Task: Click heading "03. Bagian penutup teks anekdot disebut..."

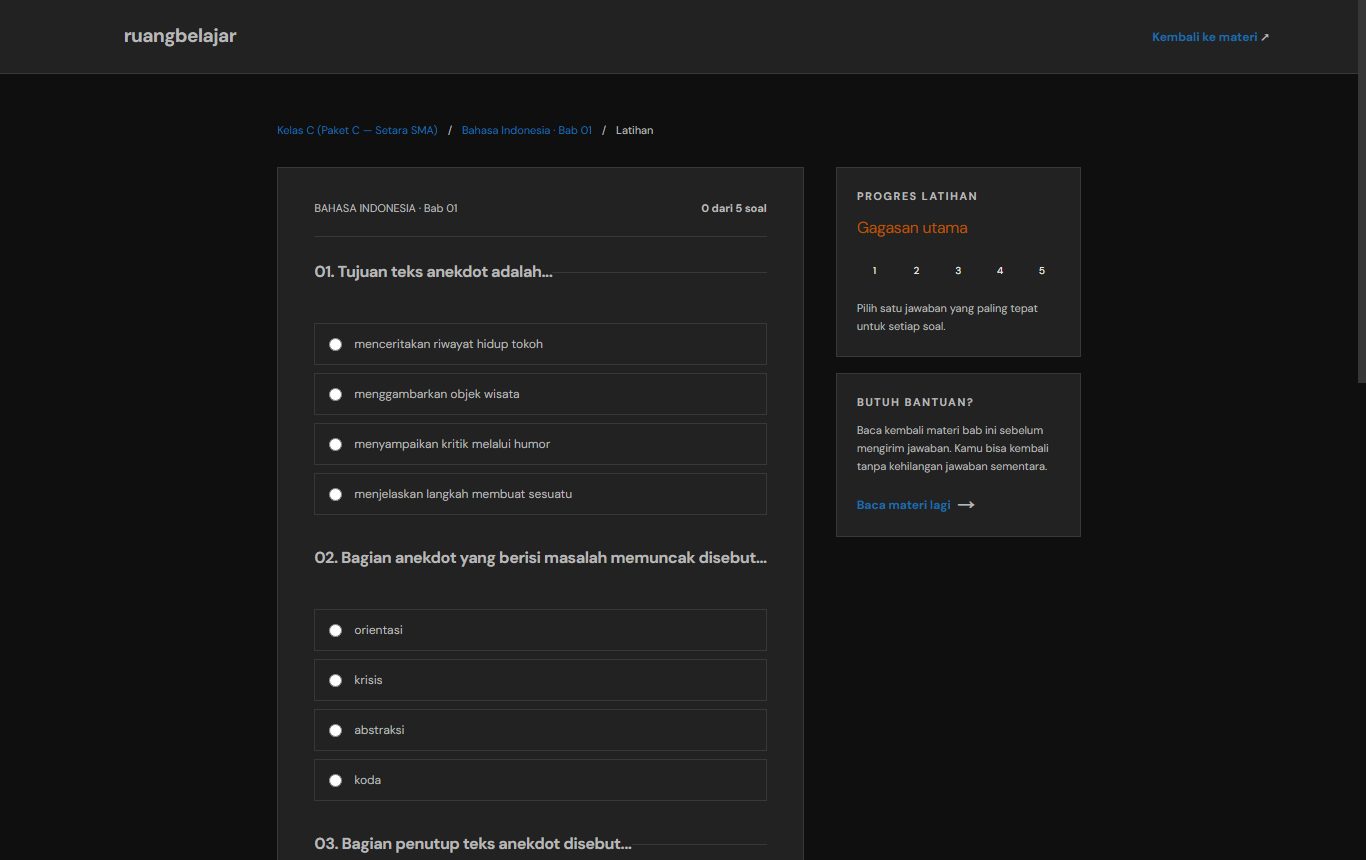Action: click(x=473, y=844)
